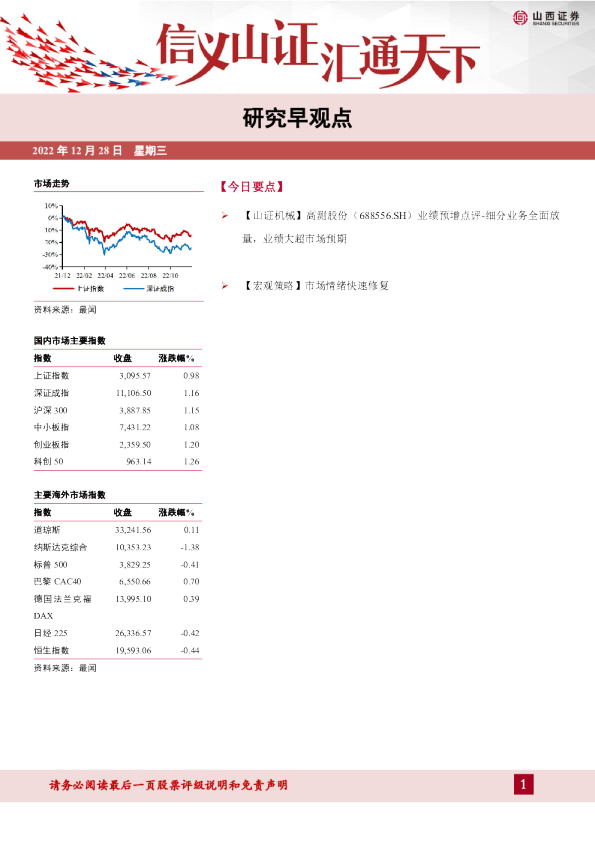Click the 纳斯达克综合 index row
This screenshot has height=842, width=595.
tap(117, 547)
